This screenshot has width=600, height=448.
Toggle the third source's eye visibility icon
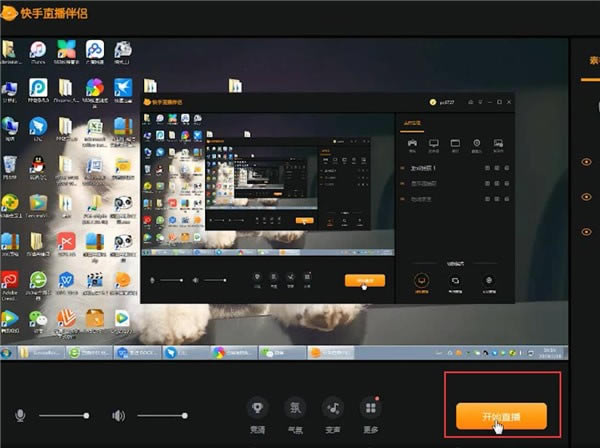tap(586, 232)
